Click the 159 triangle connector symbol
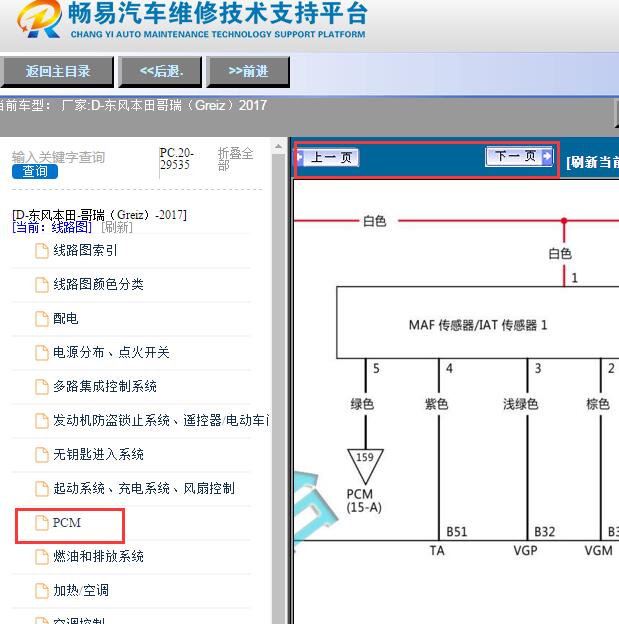 pyautogui.click(x=365, y=466)
